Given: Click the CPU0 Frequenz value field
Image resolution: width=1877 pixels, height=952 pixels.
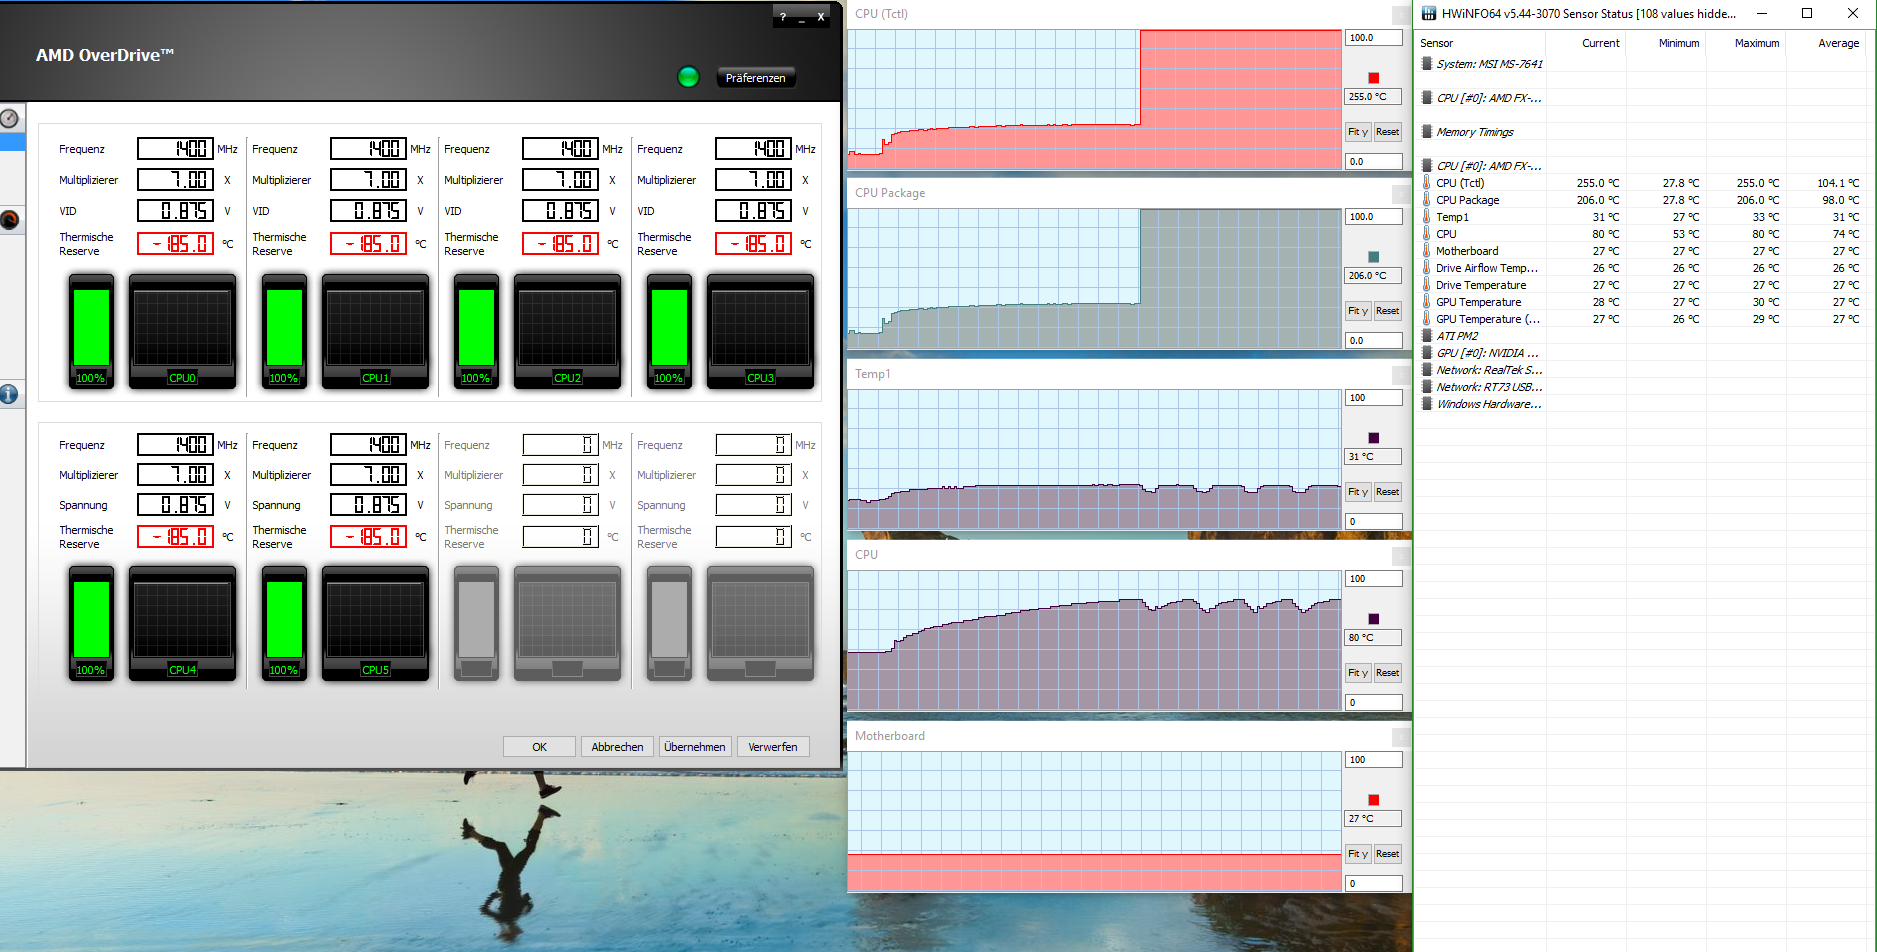Looking at the screenshot, I should coord(175,149).
